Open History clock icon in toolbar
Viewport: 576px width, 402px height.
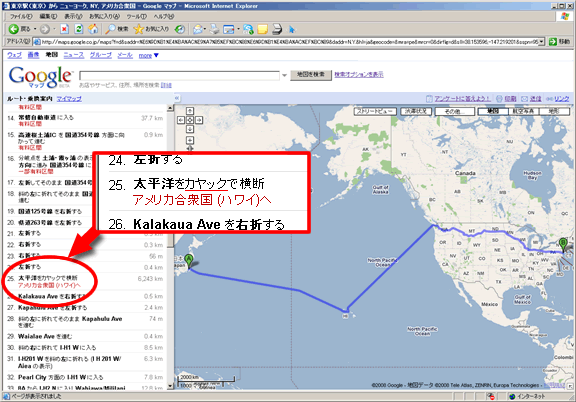click(180, 29)
